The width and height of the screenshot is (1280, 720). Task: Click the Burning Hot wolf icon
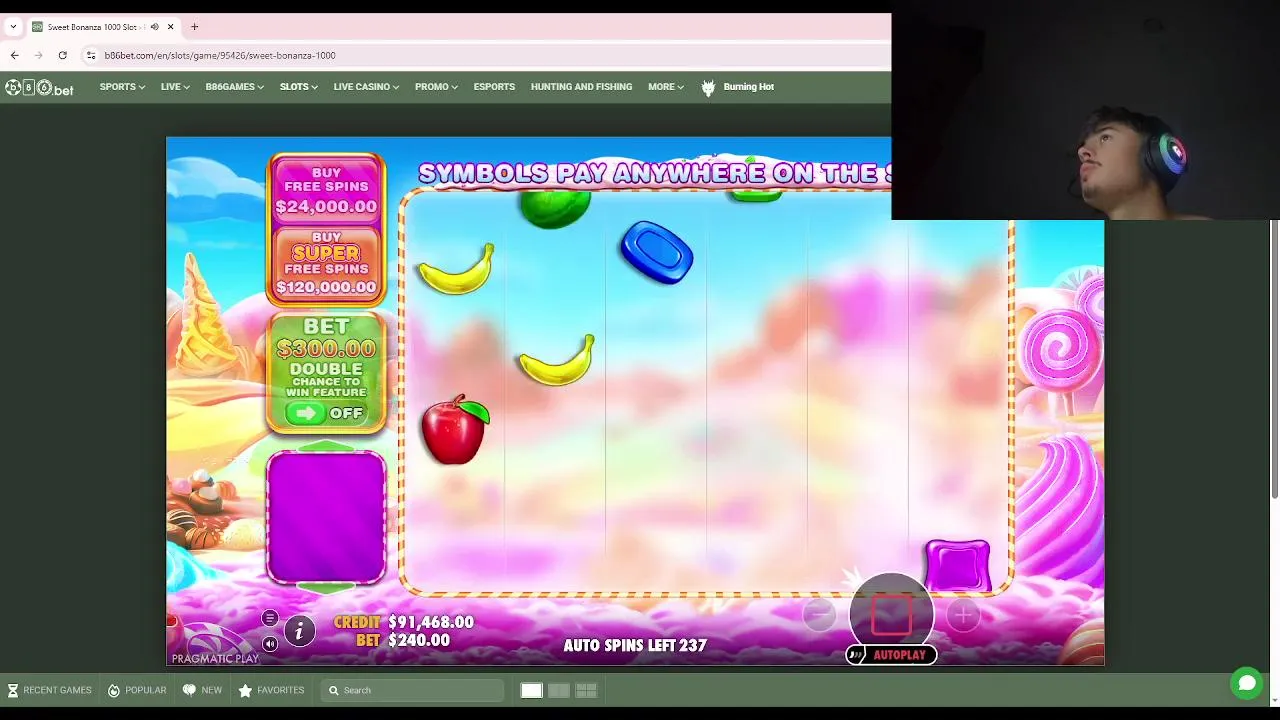click(708, 88)
